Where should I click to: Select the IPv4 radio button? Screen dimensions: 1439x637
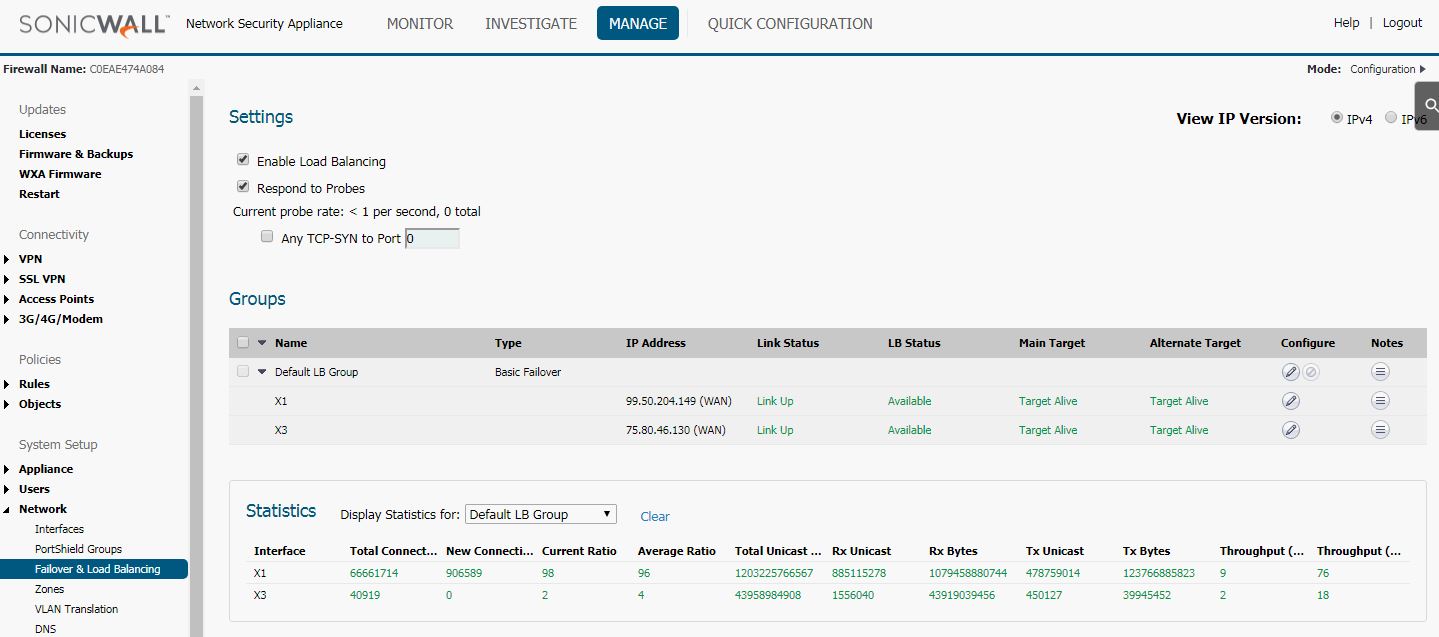point(1337,118)
